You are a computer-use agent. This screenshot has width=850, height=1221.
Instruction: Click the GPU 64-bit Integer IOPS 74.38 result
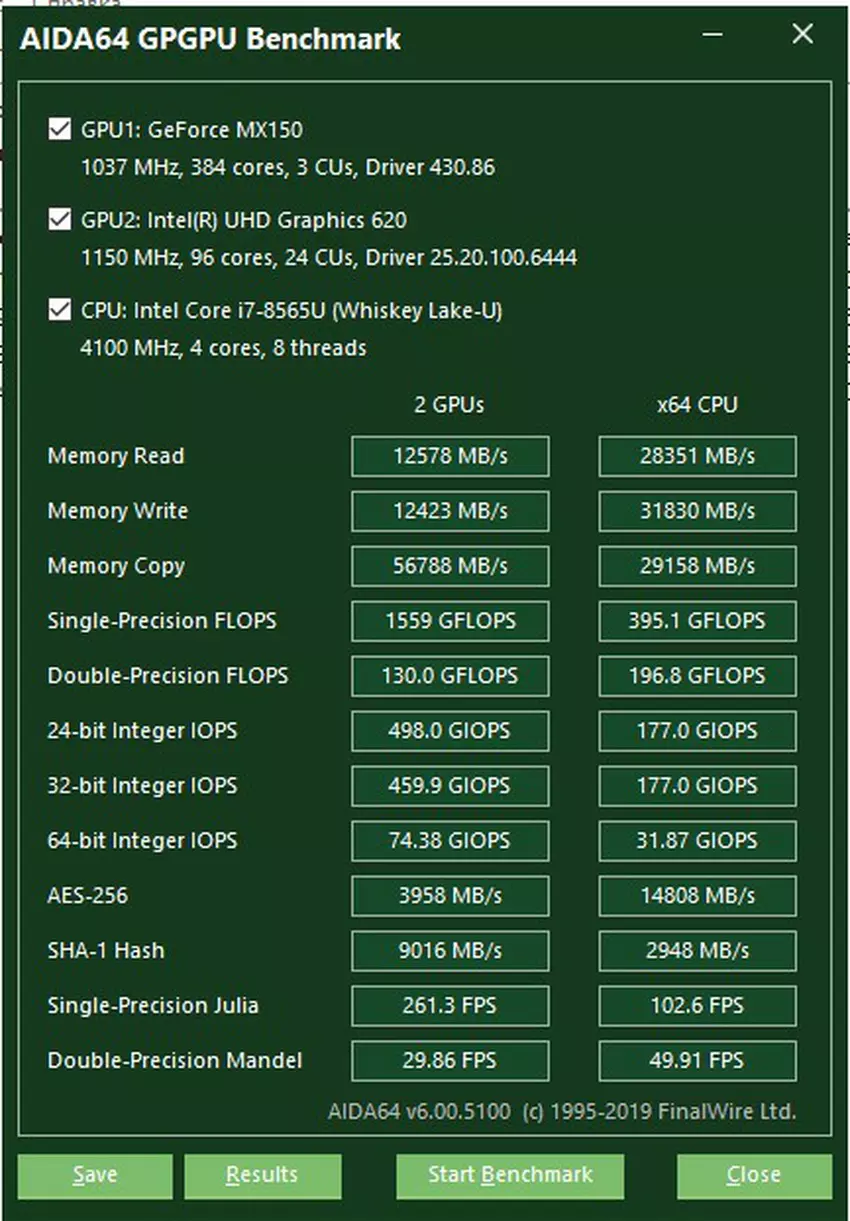[450, 841]
